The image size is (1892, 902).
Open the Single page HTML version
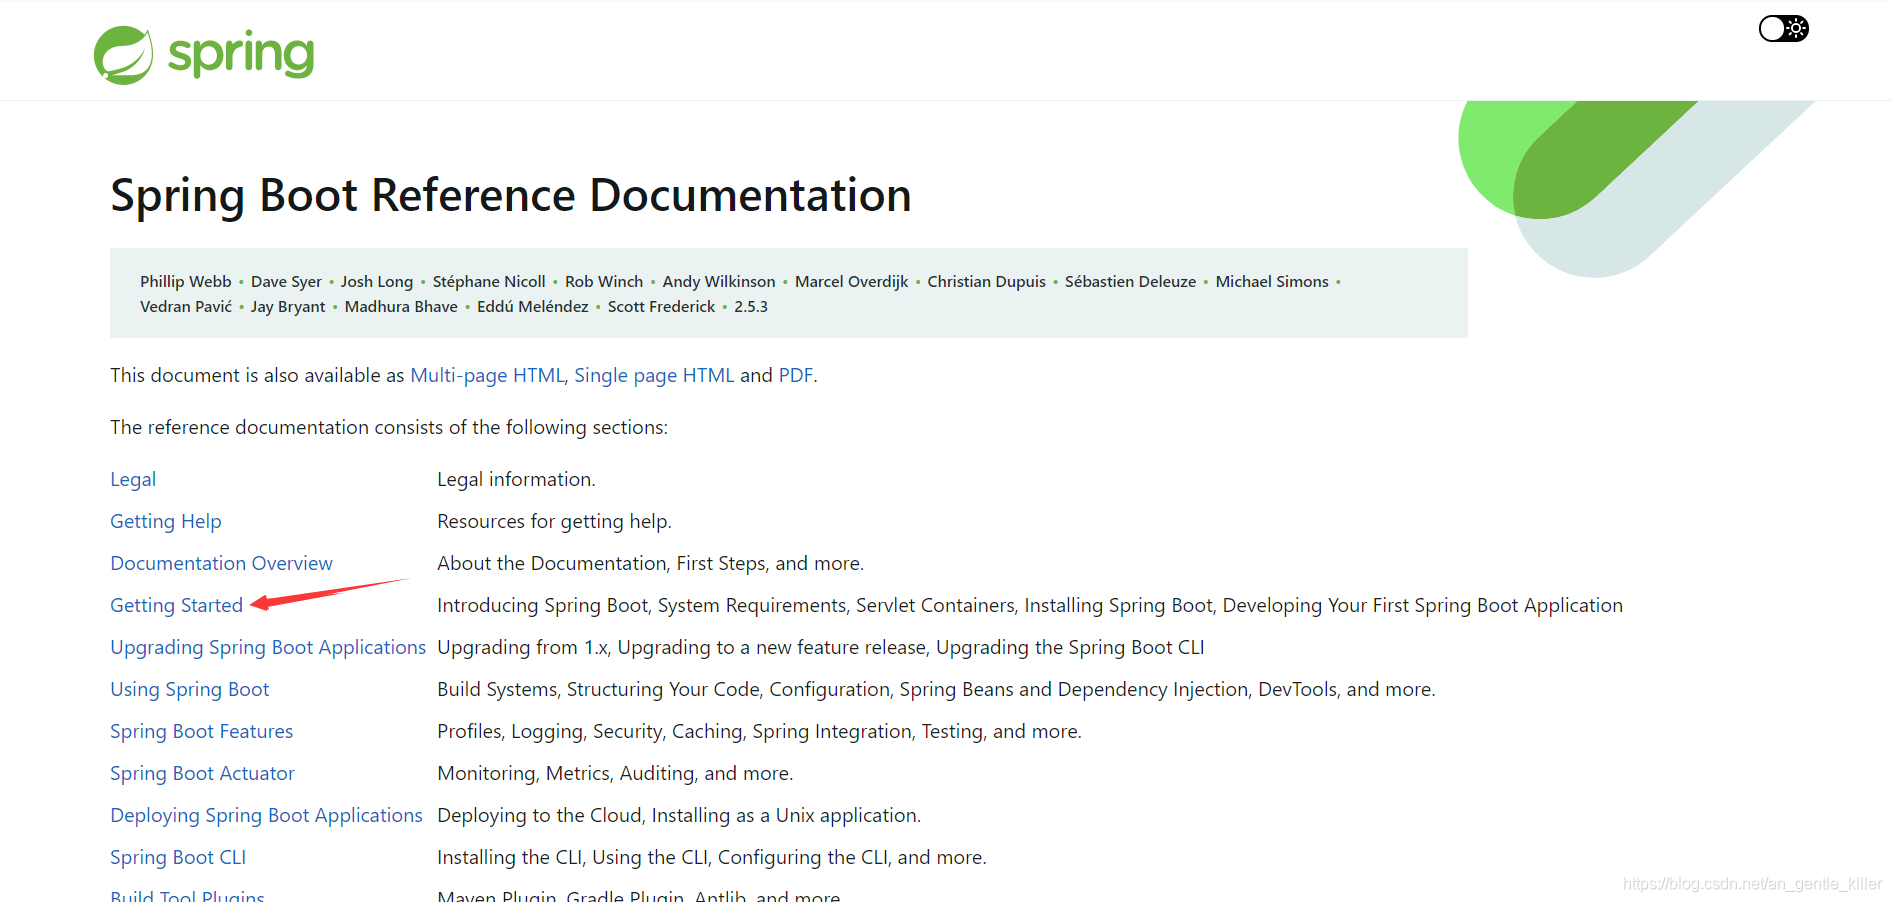click(654, 375)
